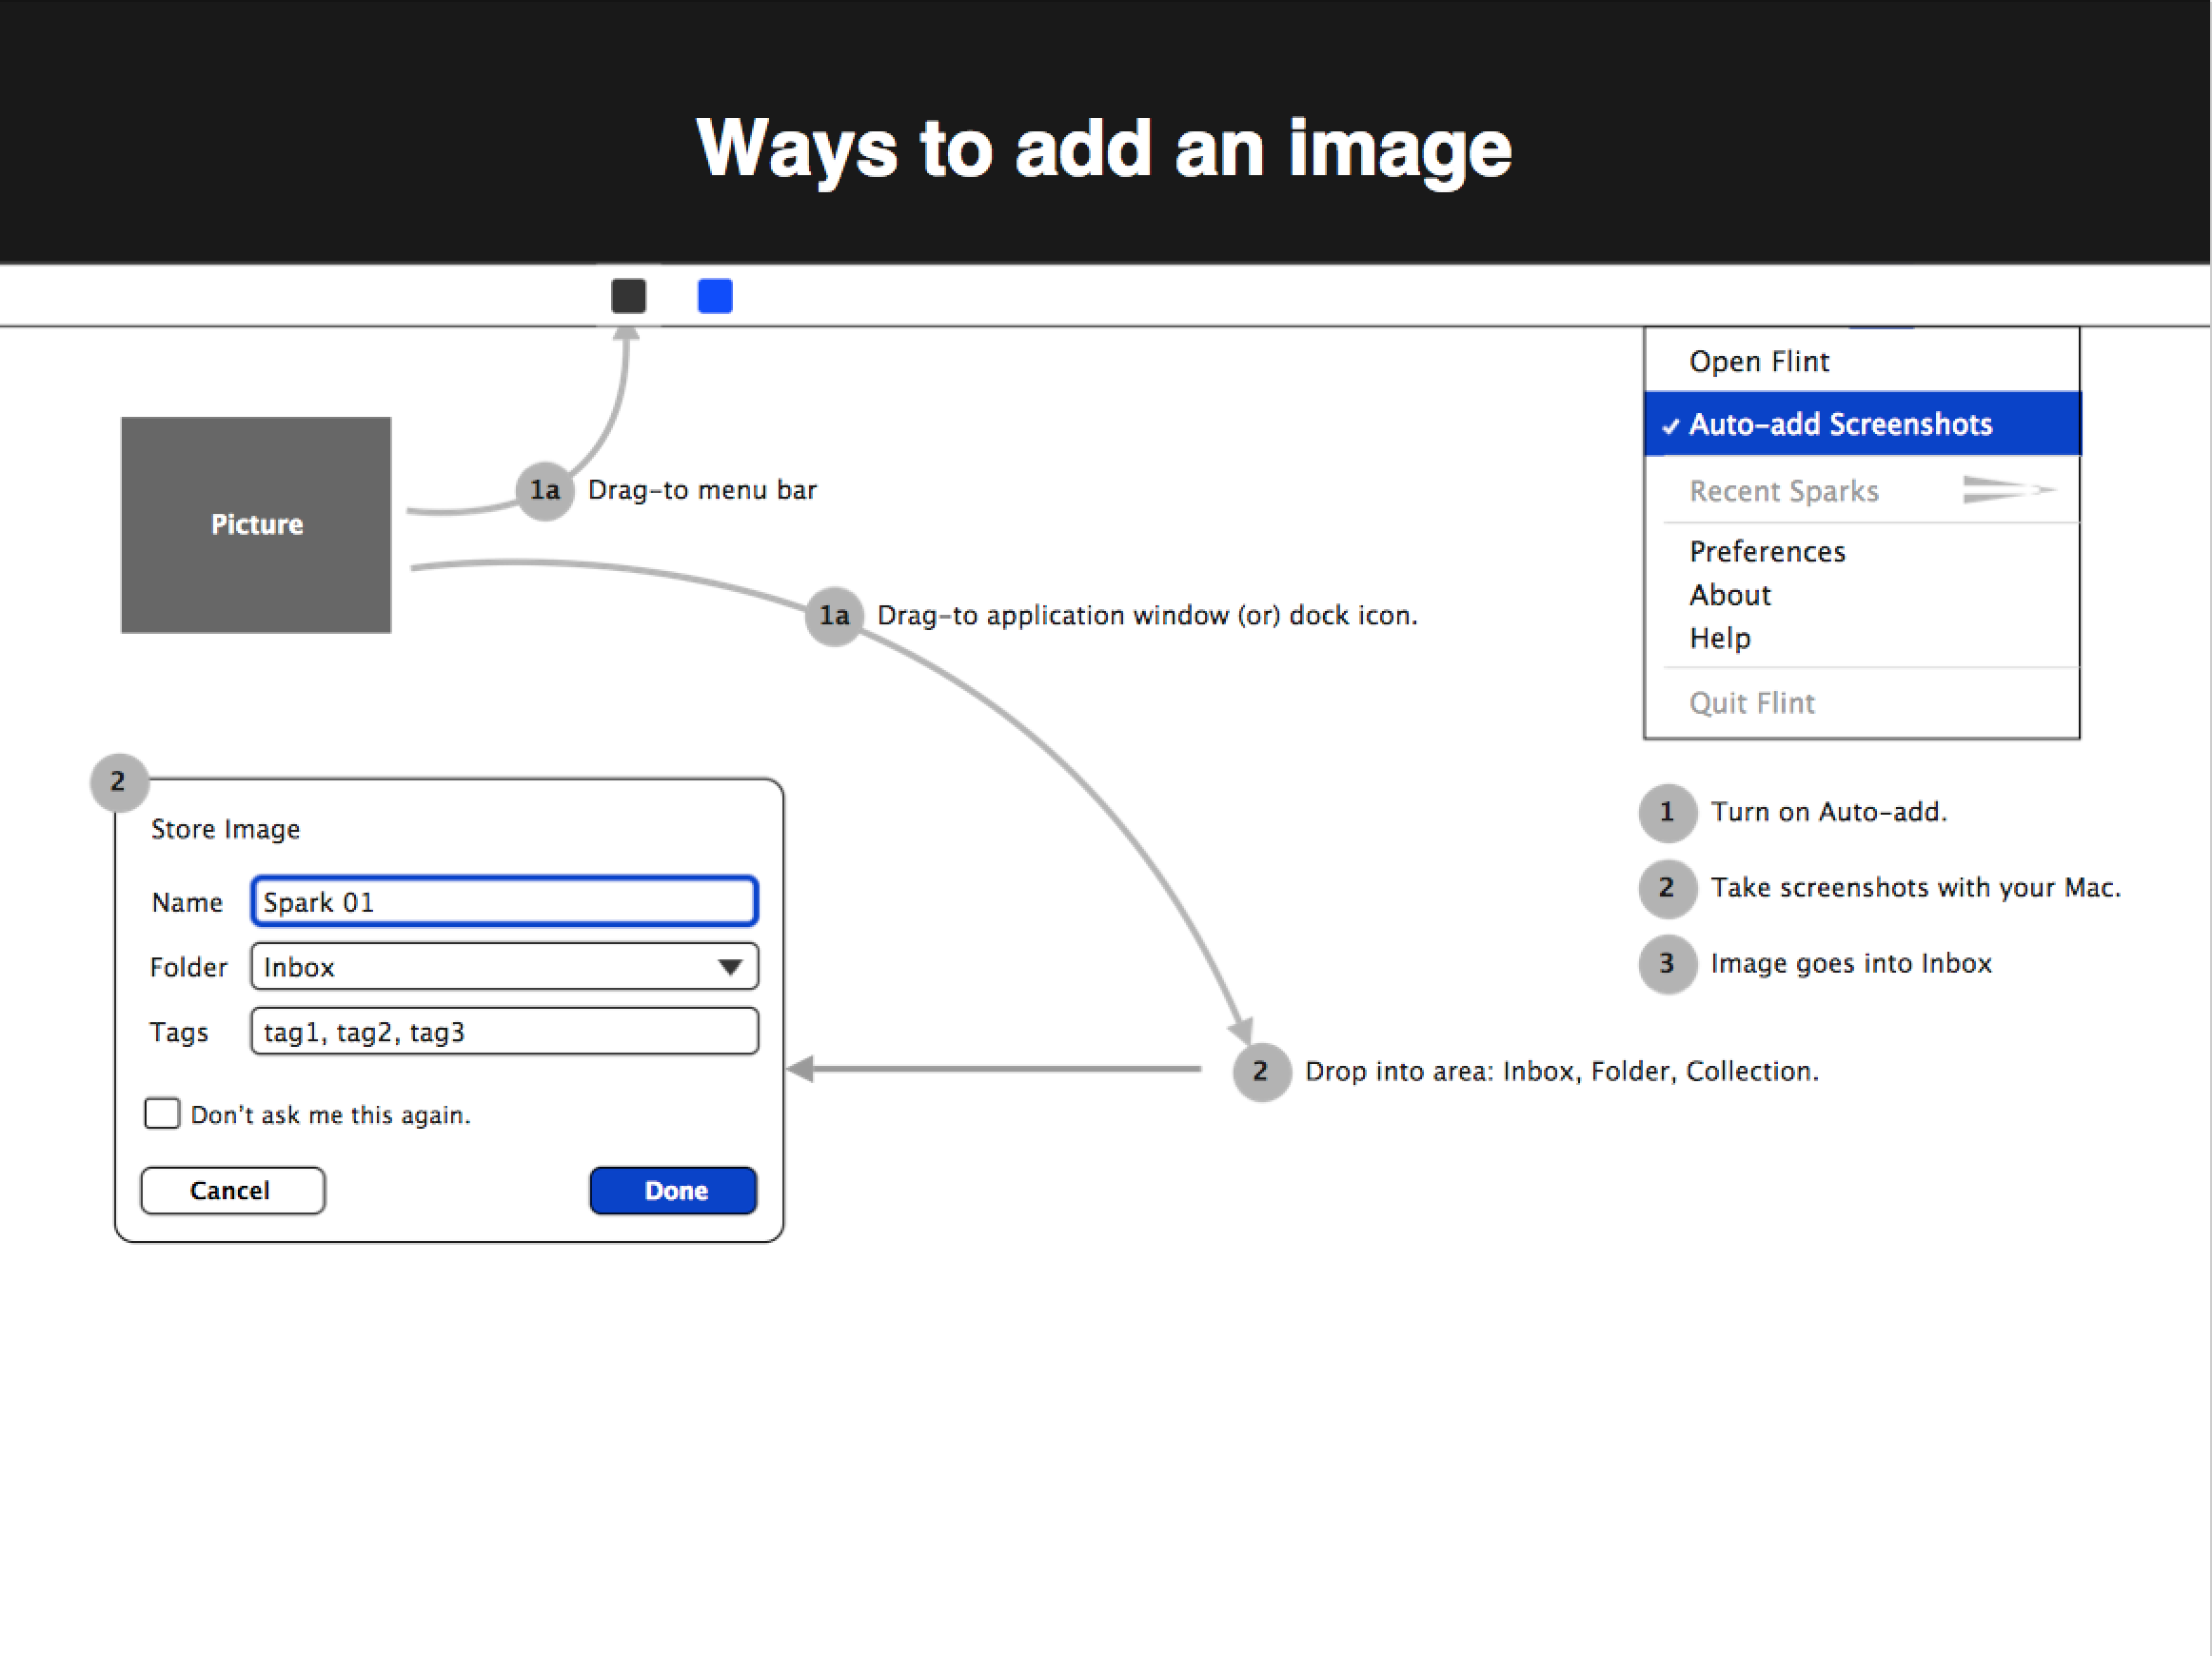Click the blue menu bar icon
2212x1656 pixels.
point(715,296)
